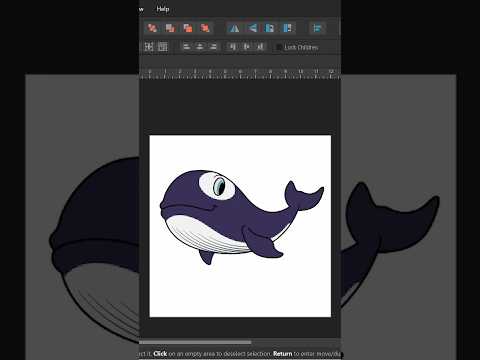Rotate selection clockwise icon

pos(287,28)
